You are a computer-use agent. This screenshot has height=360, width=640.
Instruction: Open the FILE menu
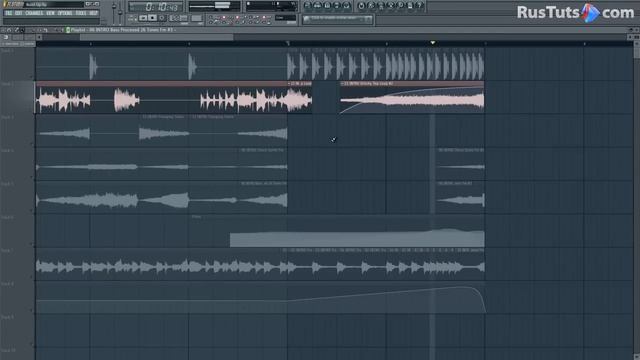point(9,13)
